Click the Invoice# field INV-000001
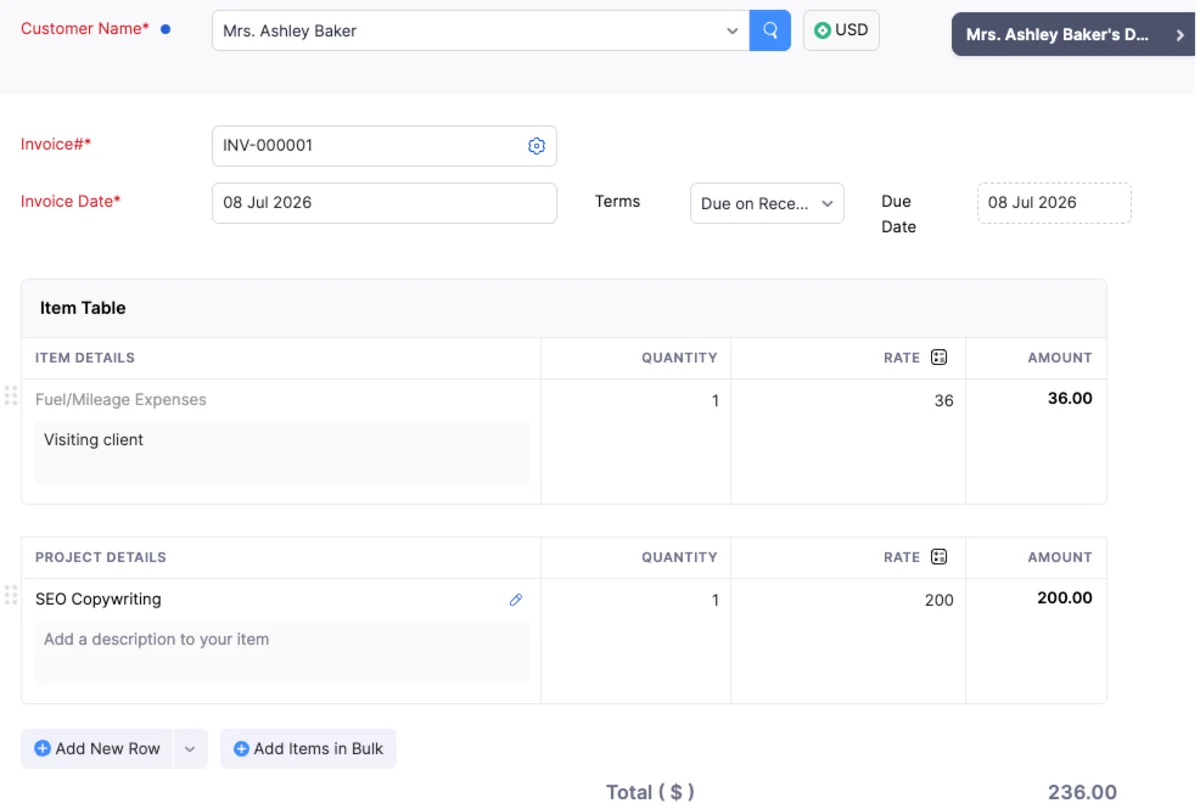 pos(384,146)
